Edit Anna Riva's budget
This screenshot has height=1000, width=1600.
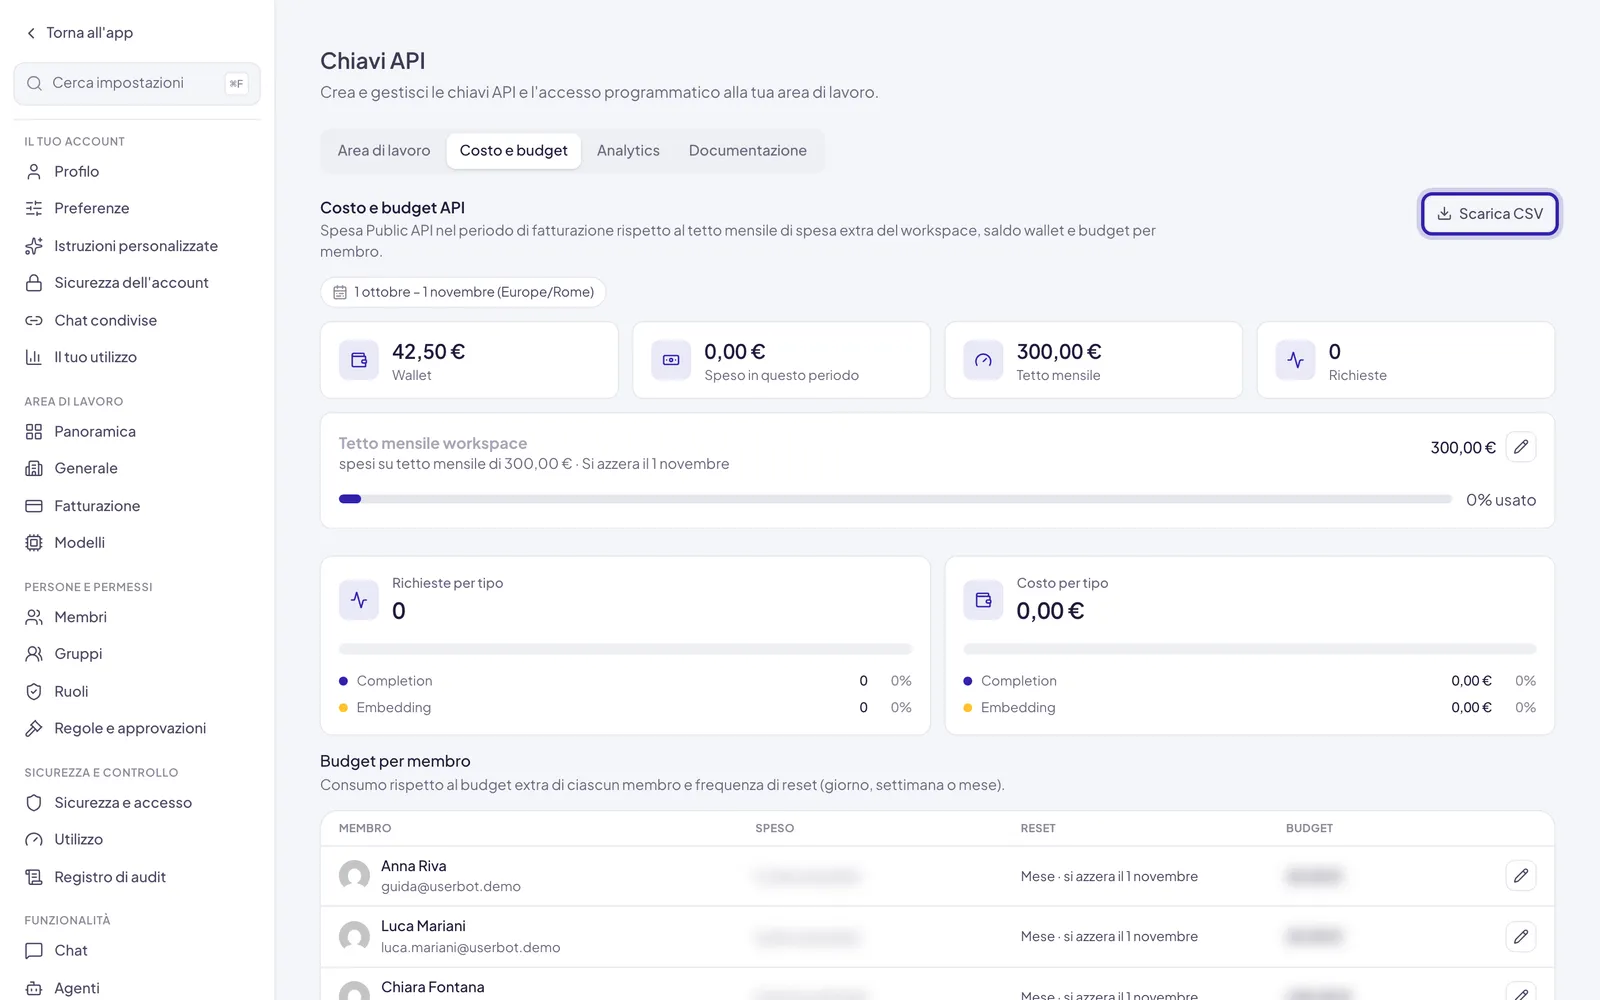coord(1521,876)
